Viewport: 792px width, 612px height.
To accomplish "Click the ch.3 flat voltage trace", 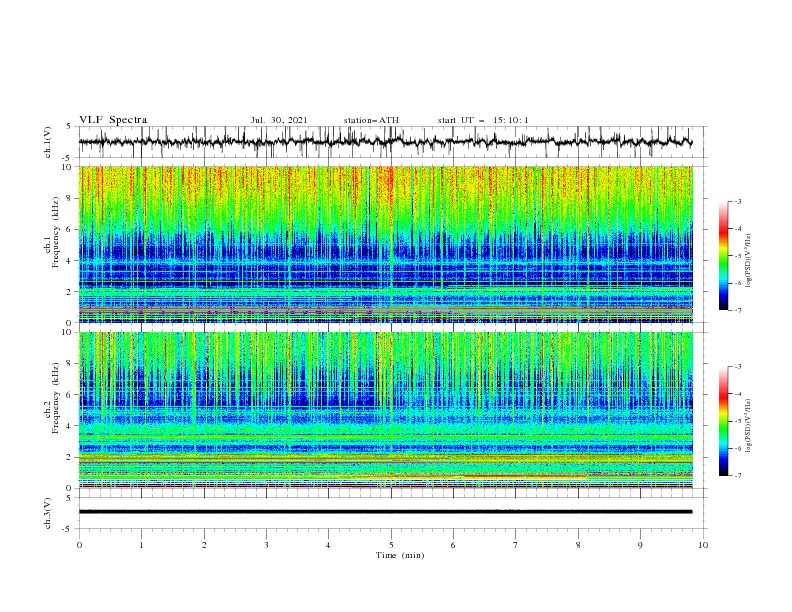I will (385, 512).
